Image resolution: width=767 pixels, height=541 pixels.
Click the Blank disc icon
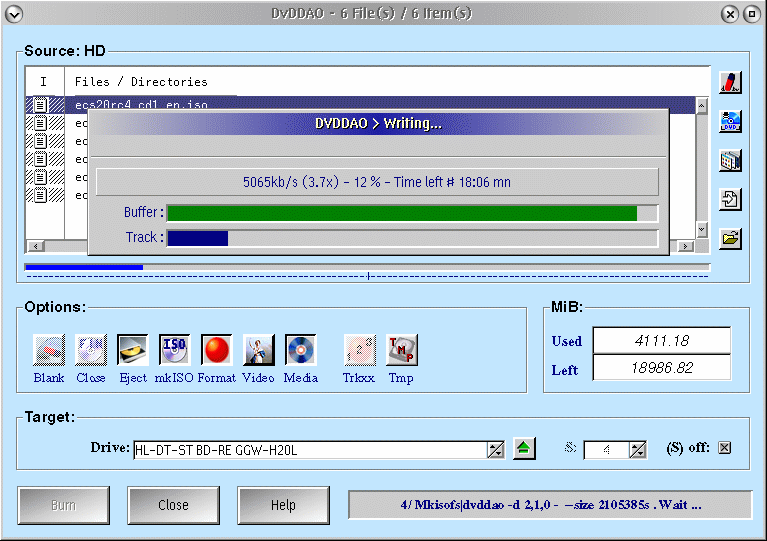(49, 350)
